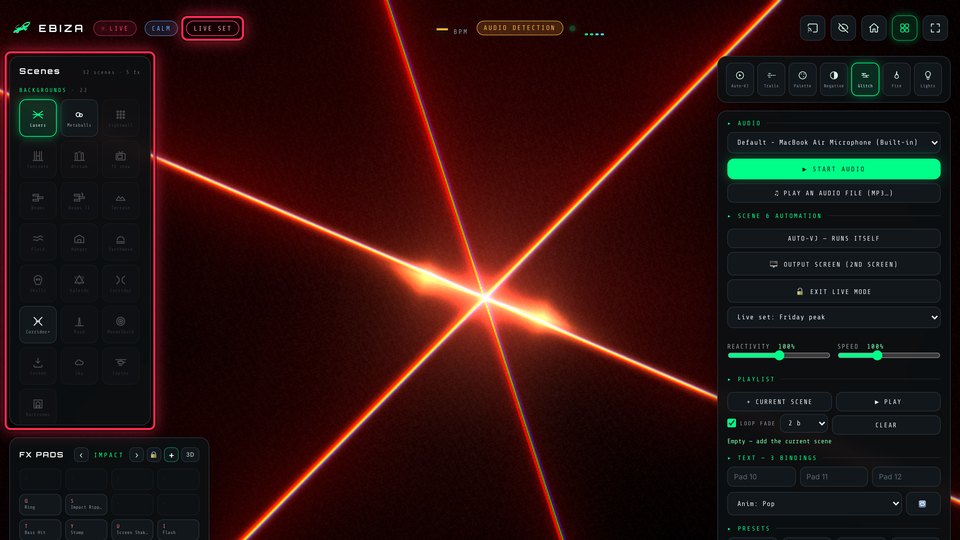This screenshot has width=960, height=540.
Task: Click the cast screen icon
Action: tap(812, 28)
